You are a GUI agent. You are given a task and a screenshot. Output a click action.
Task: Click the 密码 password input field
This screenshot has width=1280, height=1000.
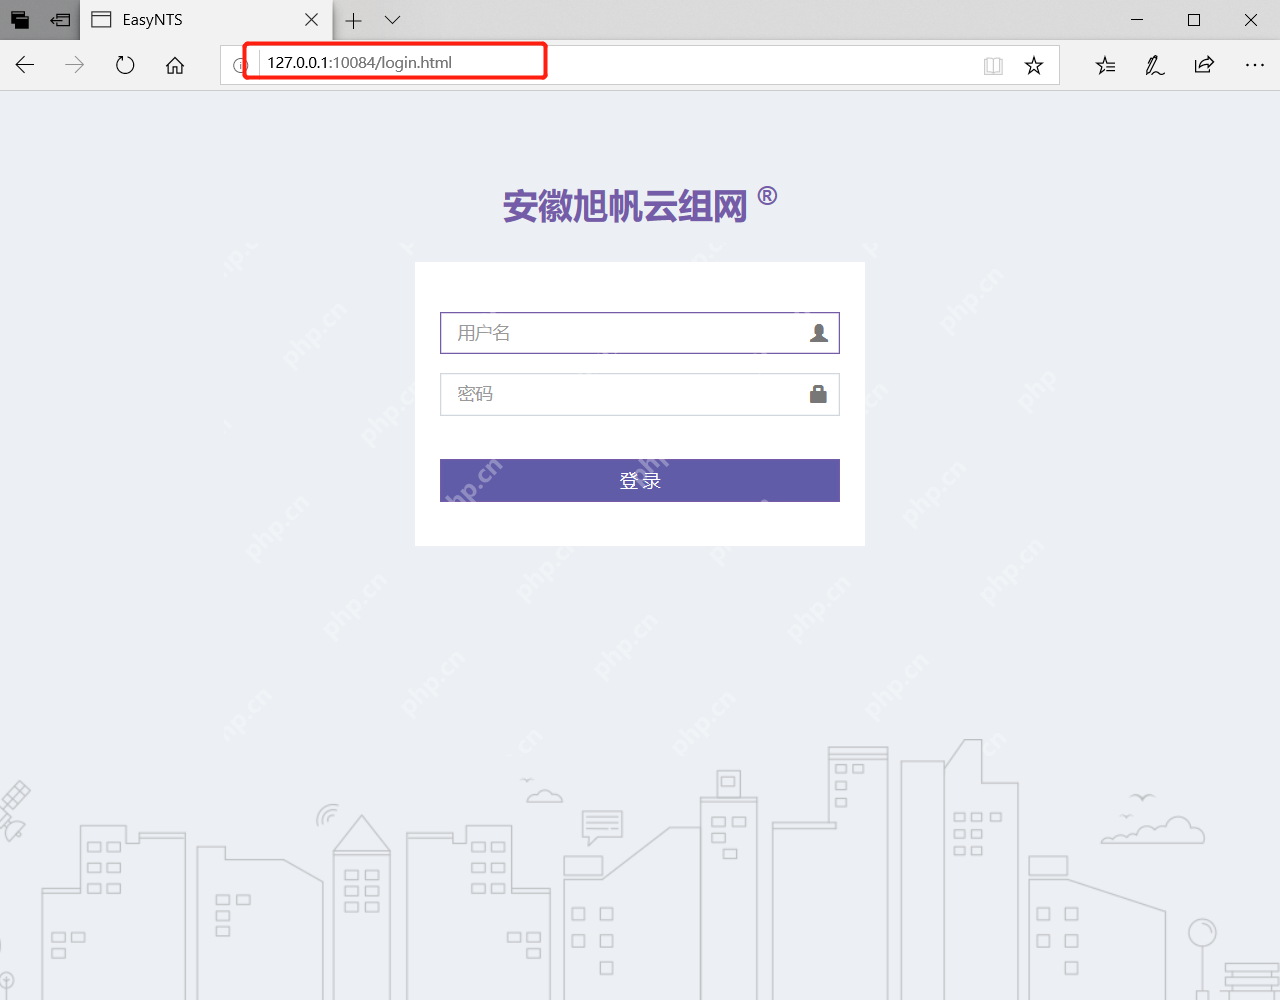620,393
